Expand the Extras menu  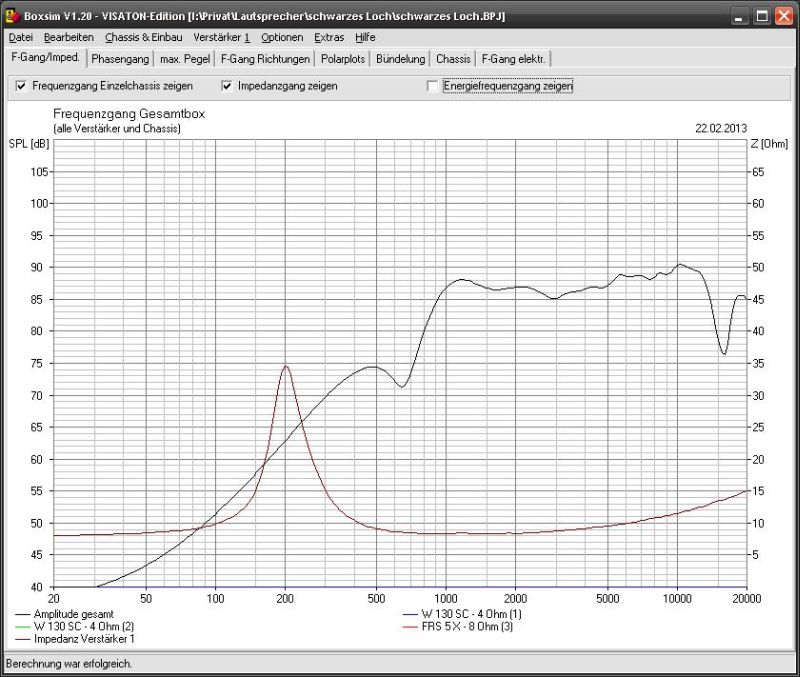[329, 37]
